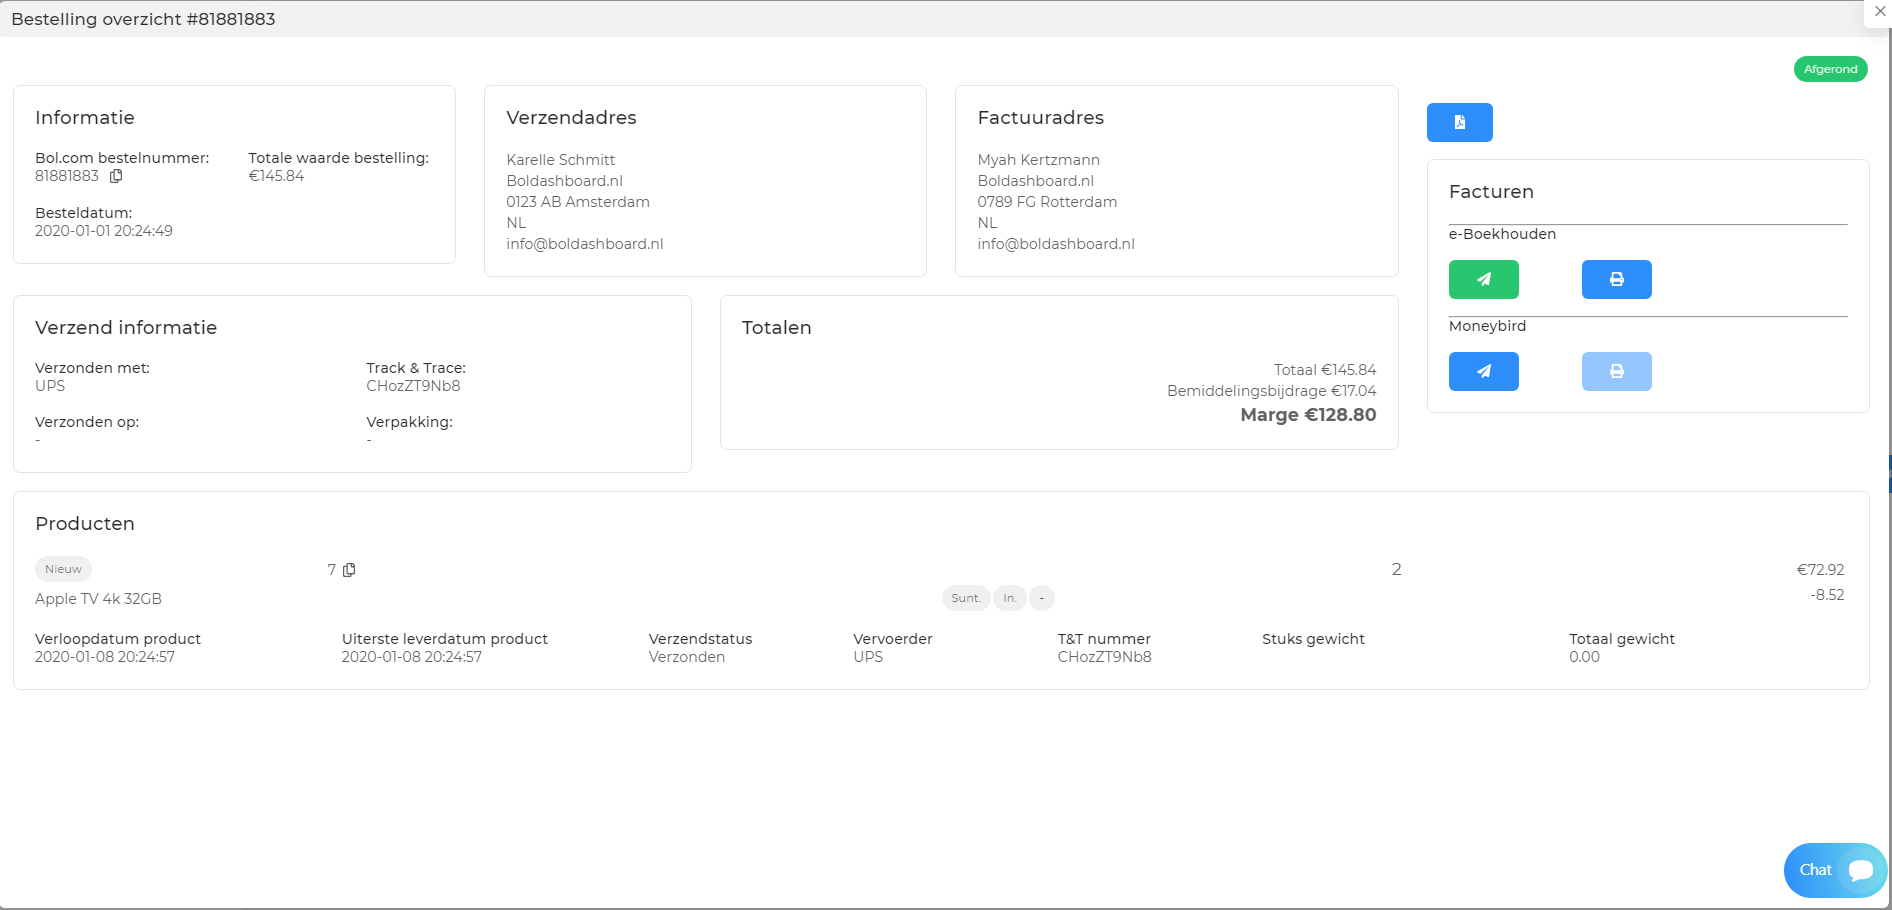Click the billing address email under Factuuradres

click(x=1055, y=244)
